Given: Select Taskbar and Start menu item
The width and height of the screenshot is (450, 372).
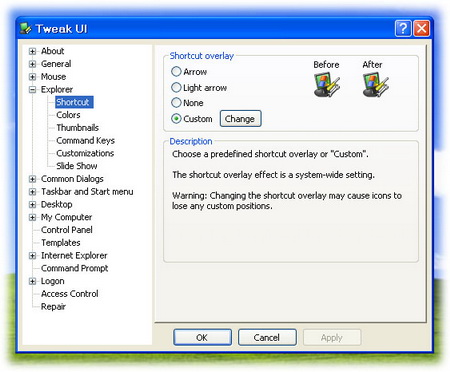Looking at the screenshot, I should [87, 192].
